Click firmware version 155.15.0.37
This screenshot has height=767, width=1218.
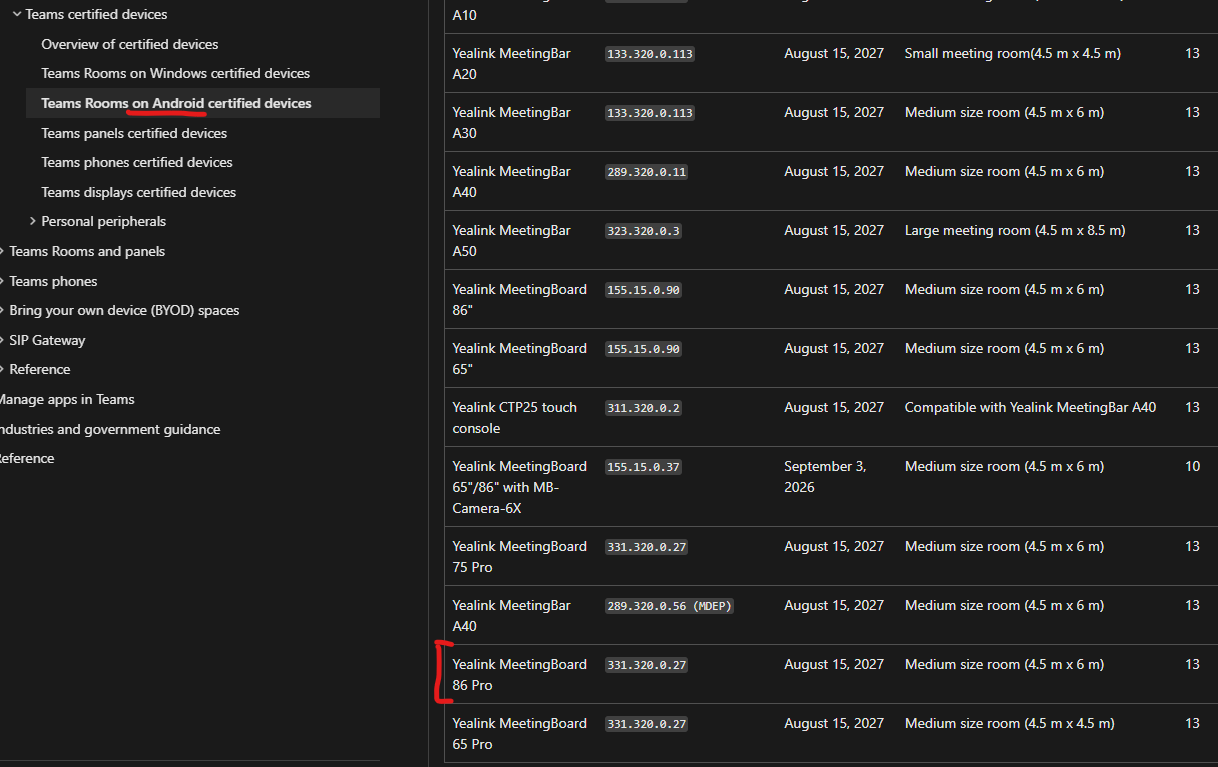[x=643, y=467]
